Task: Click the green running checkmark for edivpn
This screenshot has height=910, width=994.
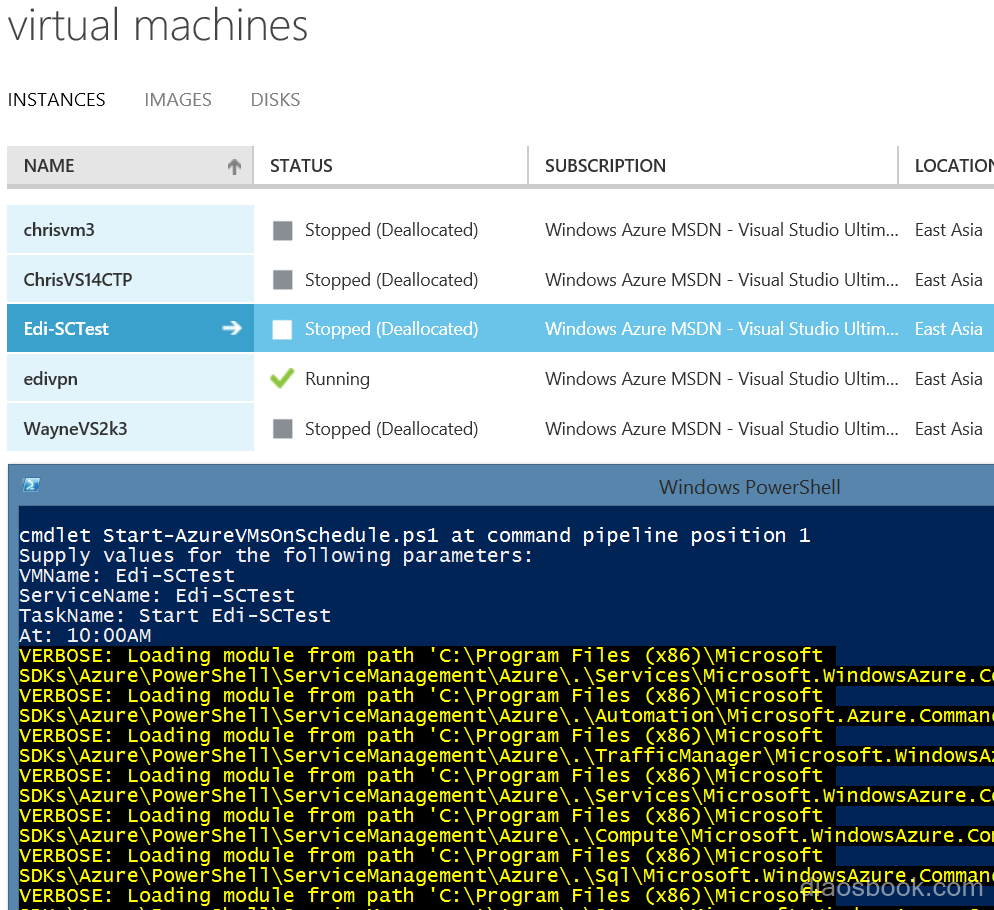Action: coord(282,378)
